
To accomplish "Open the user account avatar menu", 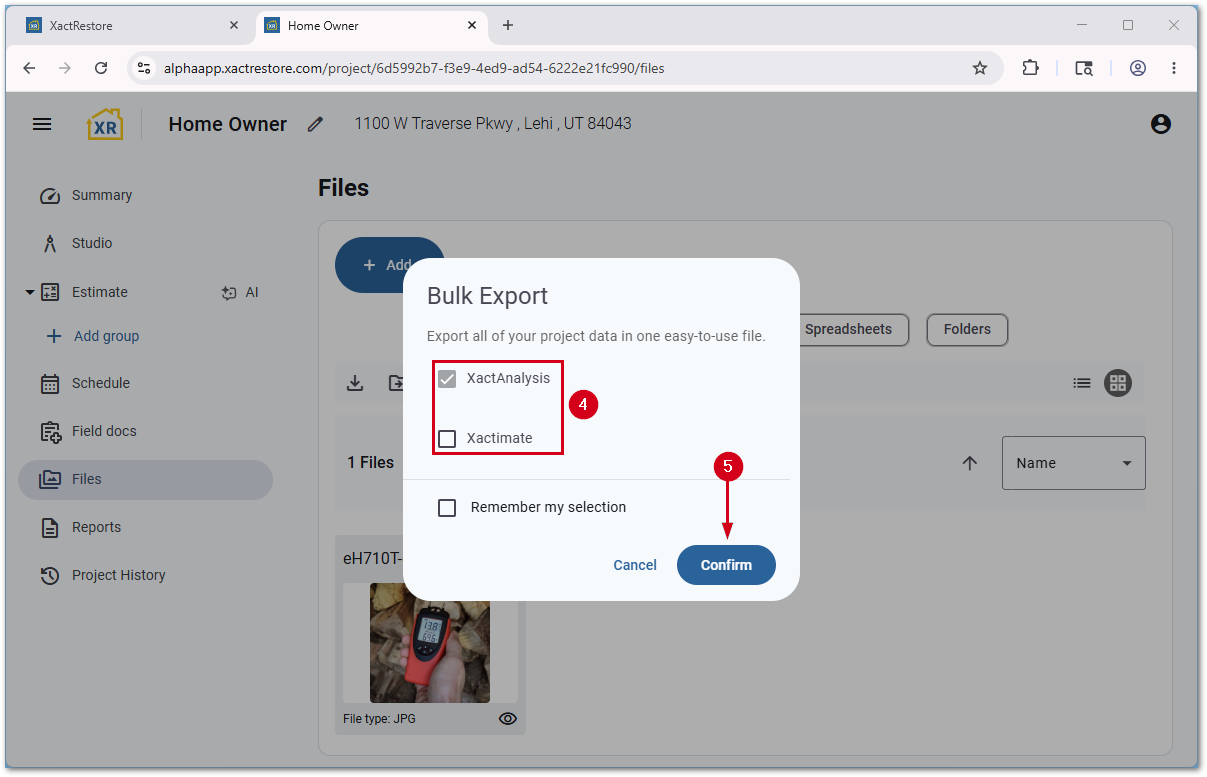I will tap(1161, 124).
